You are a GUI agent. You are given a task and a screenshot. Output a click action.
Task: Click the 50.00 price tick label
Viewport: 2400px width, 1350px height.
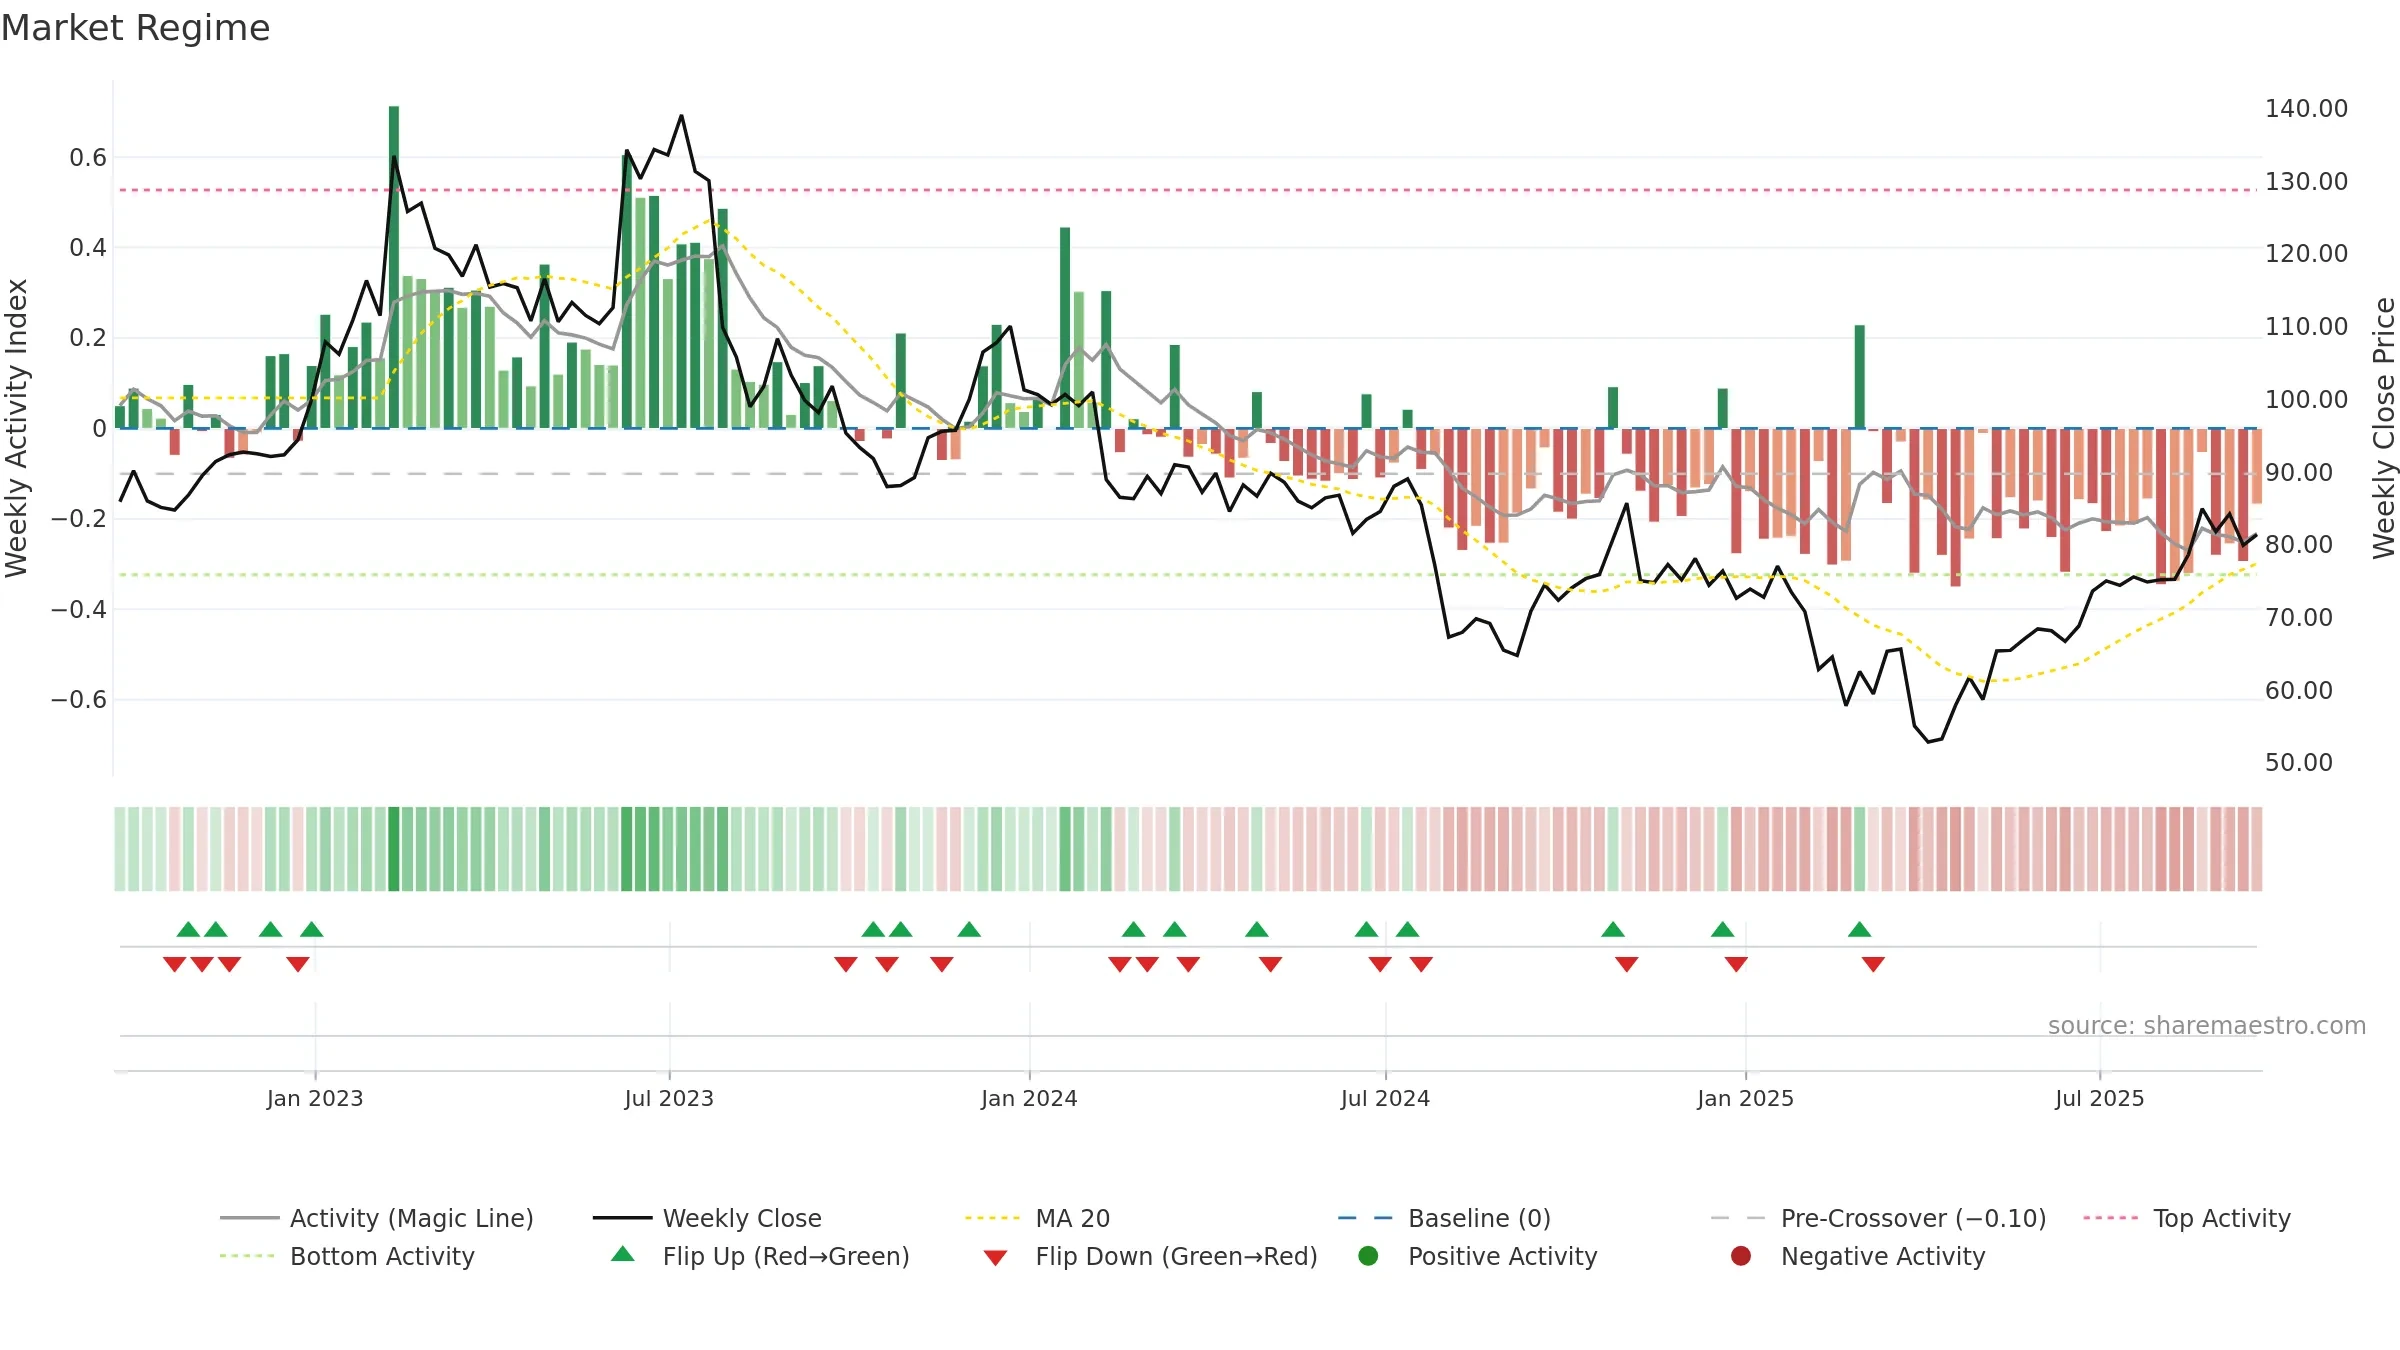2298,762
